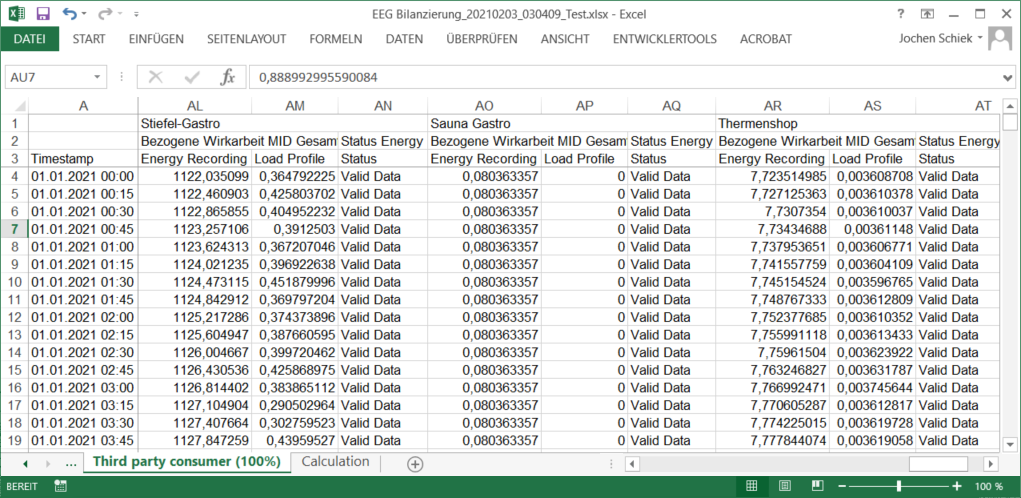
Task: Open the Undo history dropdown arrow
Action: point(84,14)
